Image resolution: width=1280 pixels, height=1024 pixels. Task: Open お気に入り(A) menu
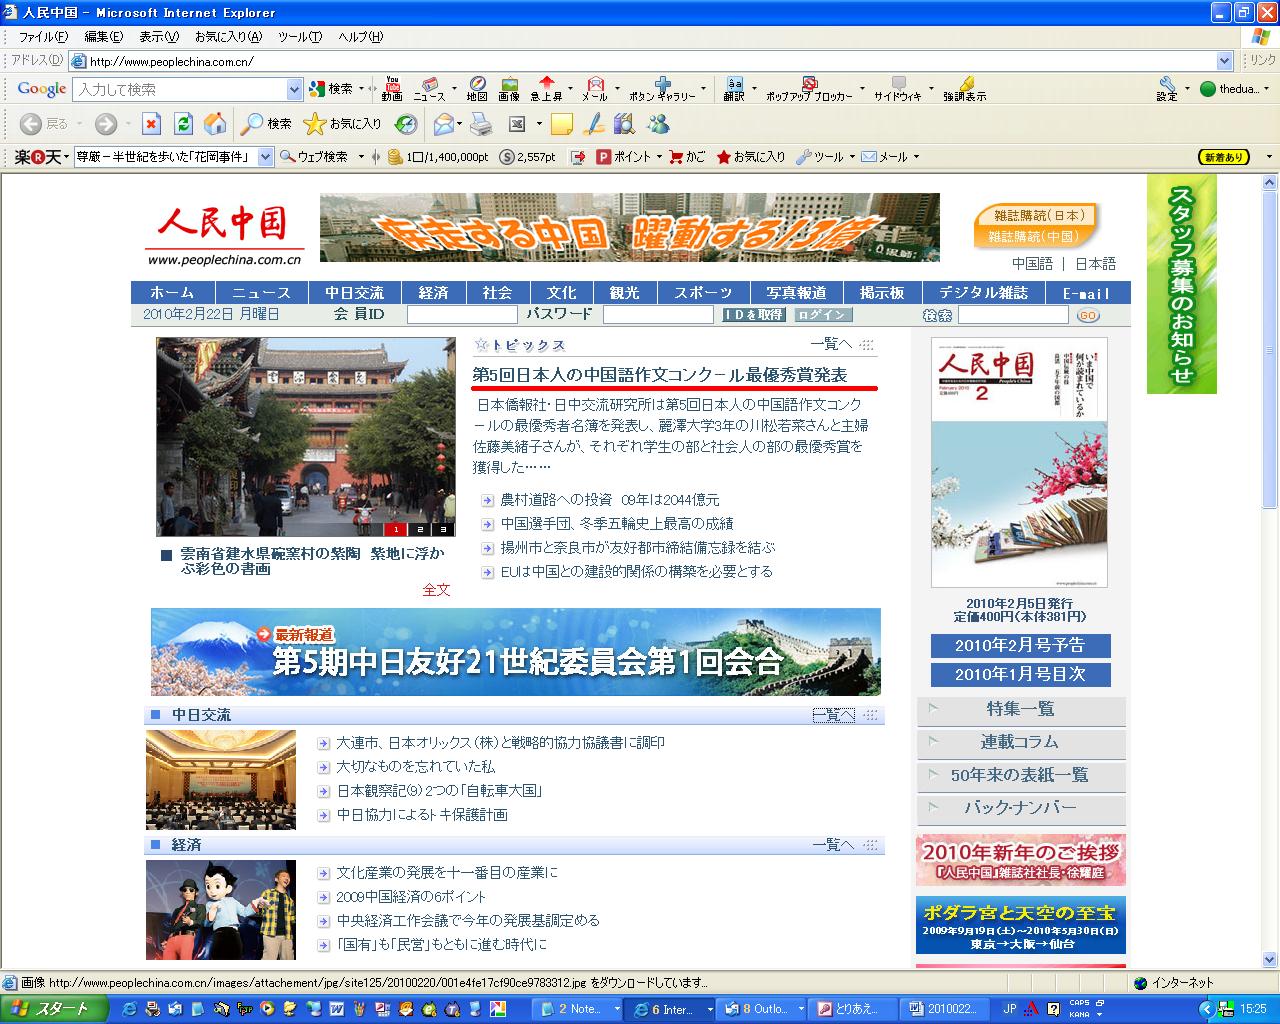(228, 37)
